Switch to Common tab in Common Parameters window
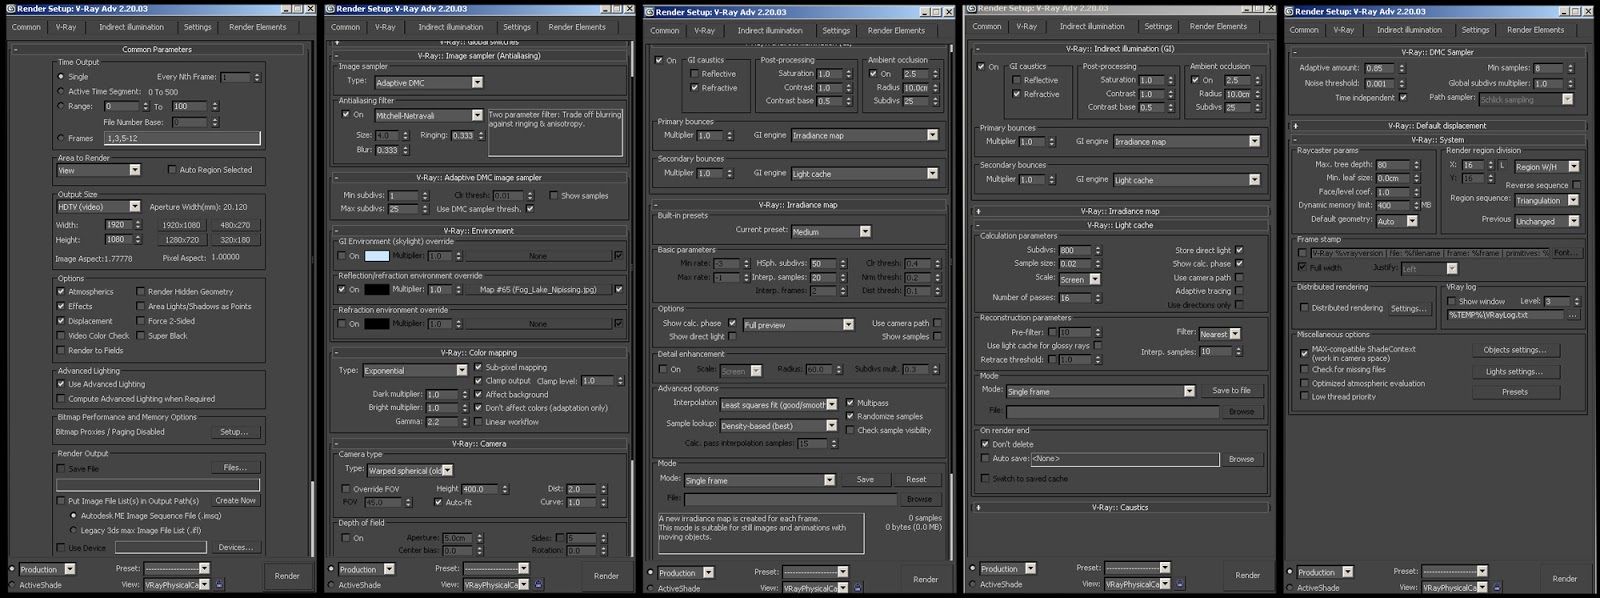The image size is (1600, 598). [26, 27]
